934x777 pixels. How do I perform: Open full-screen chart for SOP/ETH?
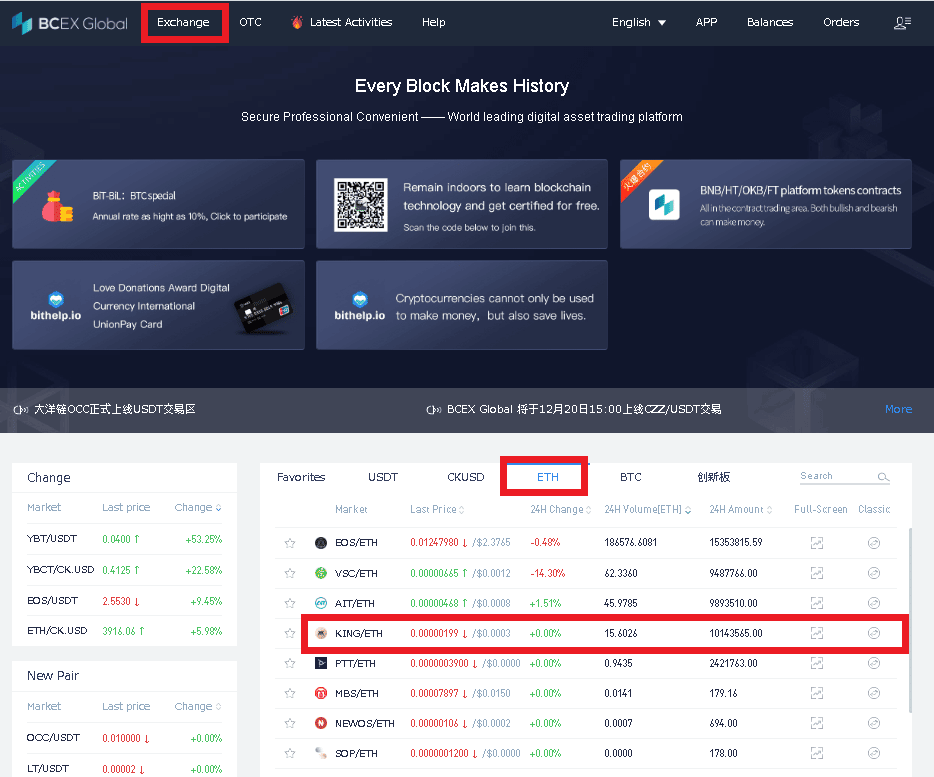point(817,753)
